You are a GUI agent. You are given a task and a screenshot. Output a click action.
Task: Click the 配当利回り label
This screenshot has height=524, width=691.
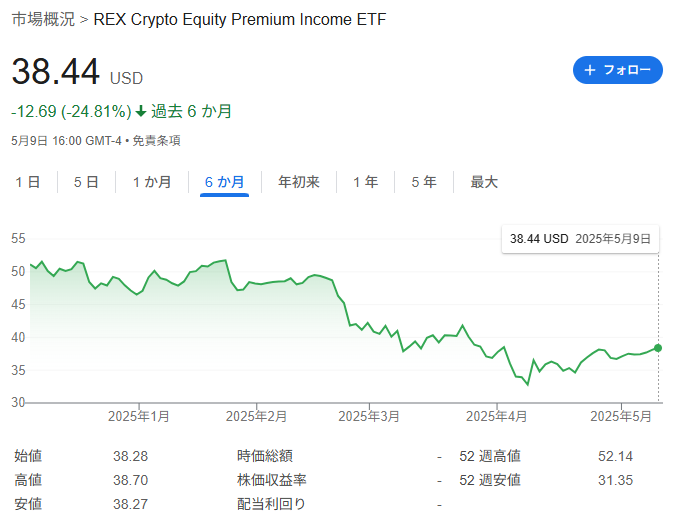pos(271,504)
